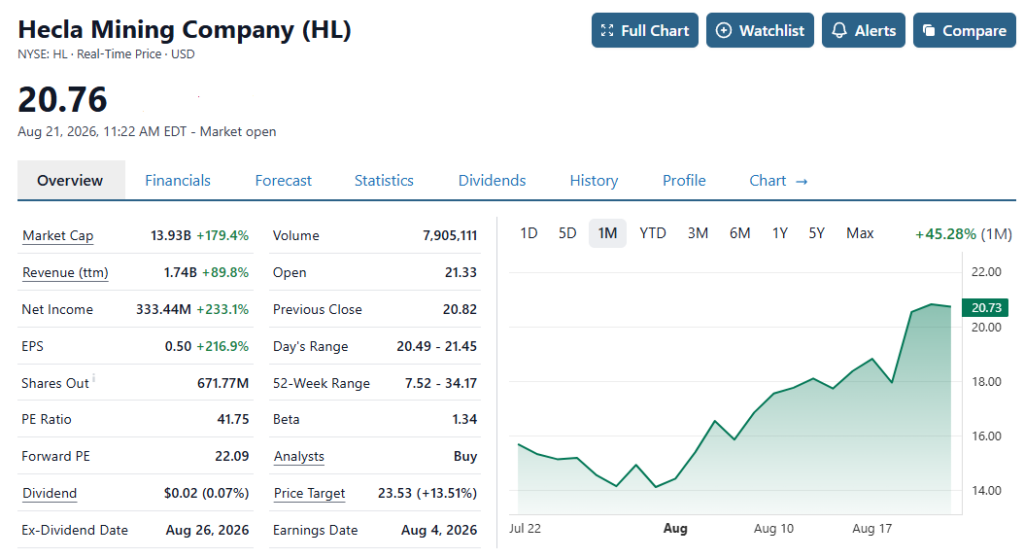Click the Revenue (ttm) link

tap(65, 272)
